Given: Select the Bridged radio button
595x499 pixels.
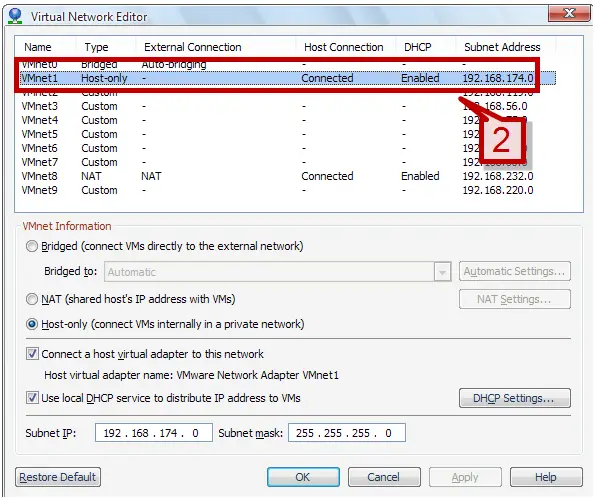Looking at the screenshot, I should tap(32, 246).
